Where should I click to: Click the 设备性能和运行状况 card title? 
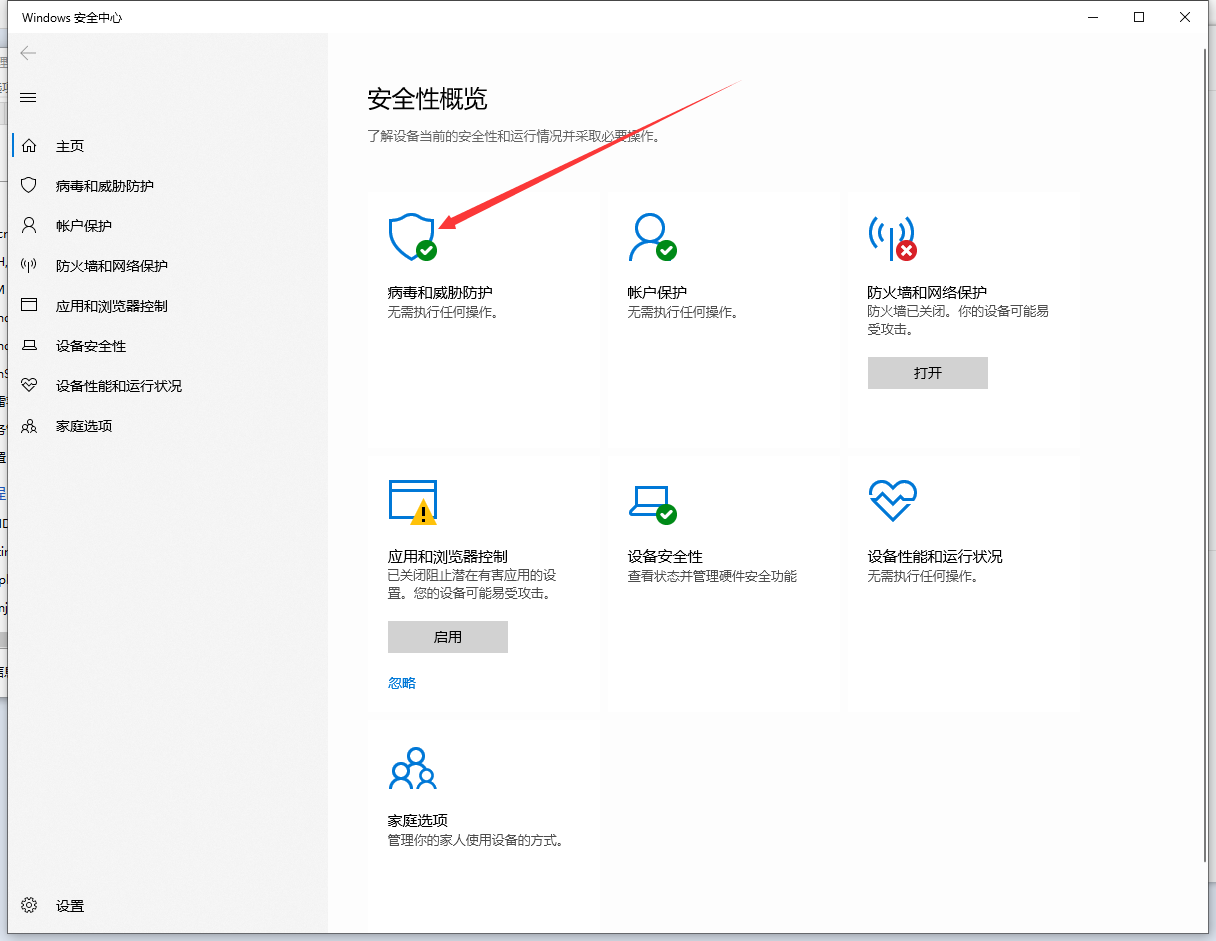[935, 557]
